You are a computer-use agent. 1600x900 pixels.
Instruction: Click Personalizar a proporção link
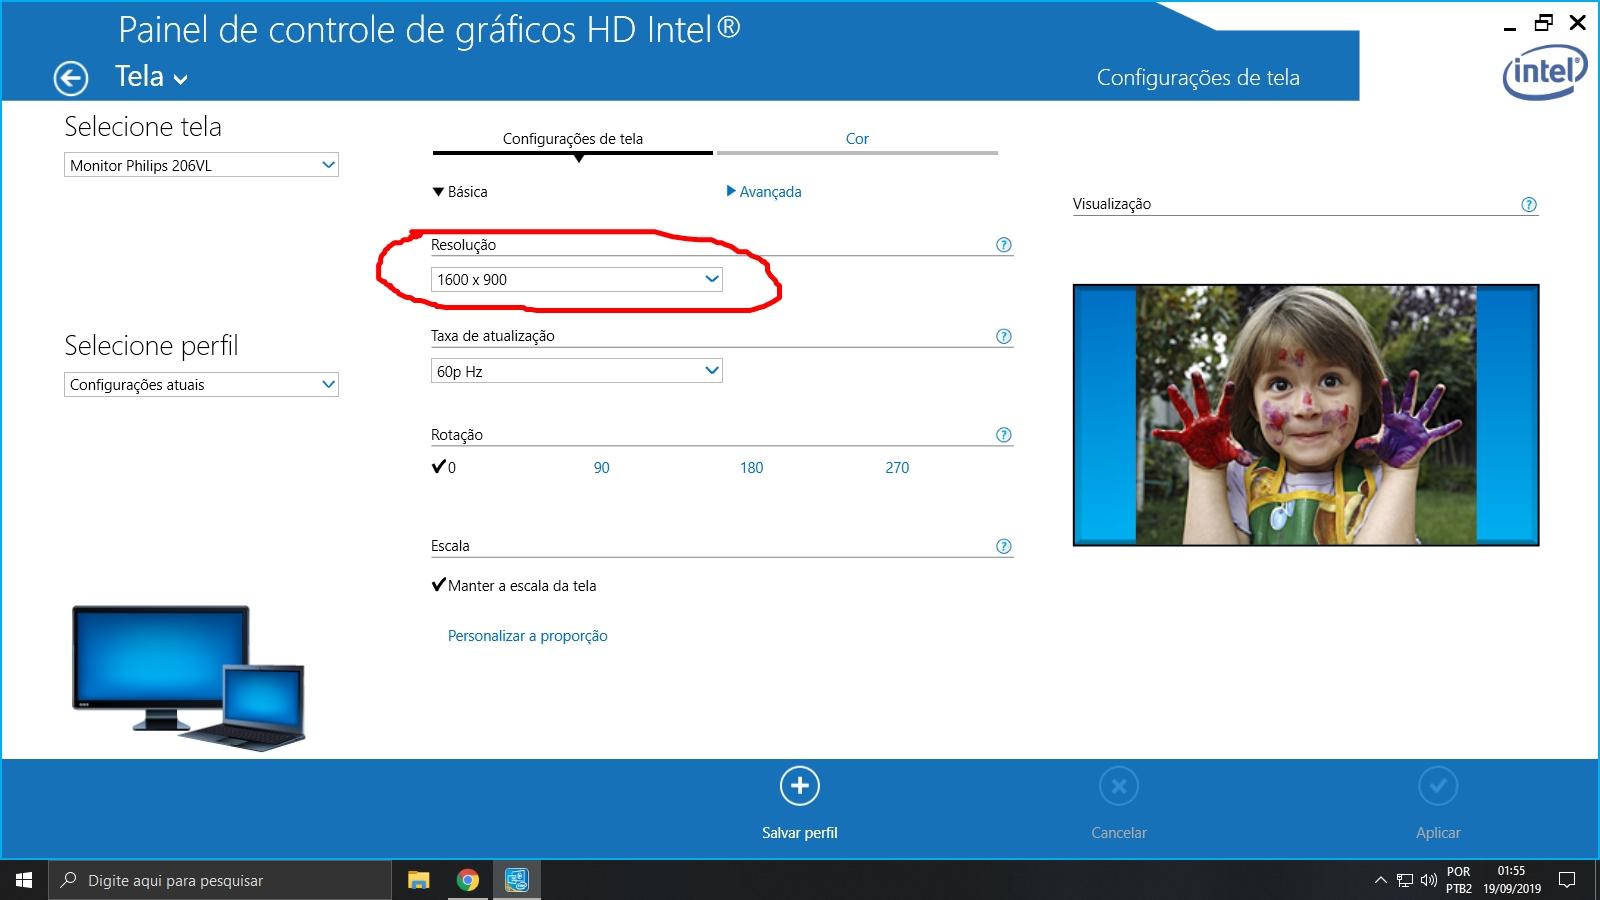pos(527,636)
